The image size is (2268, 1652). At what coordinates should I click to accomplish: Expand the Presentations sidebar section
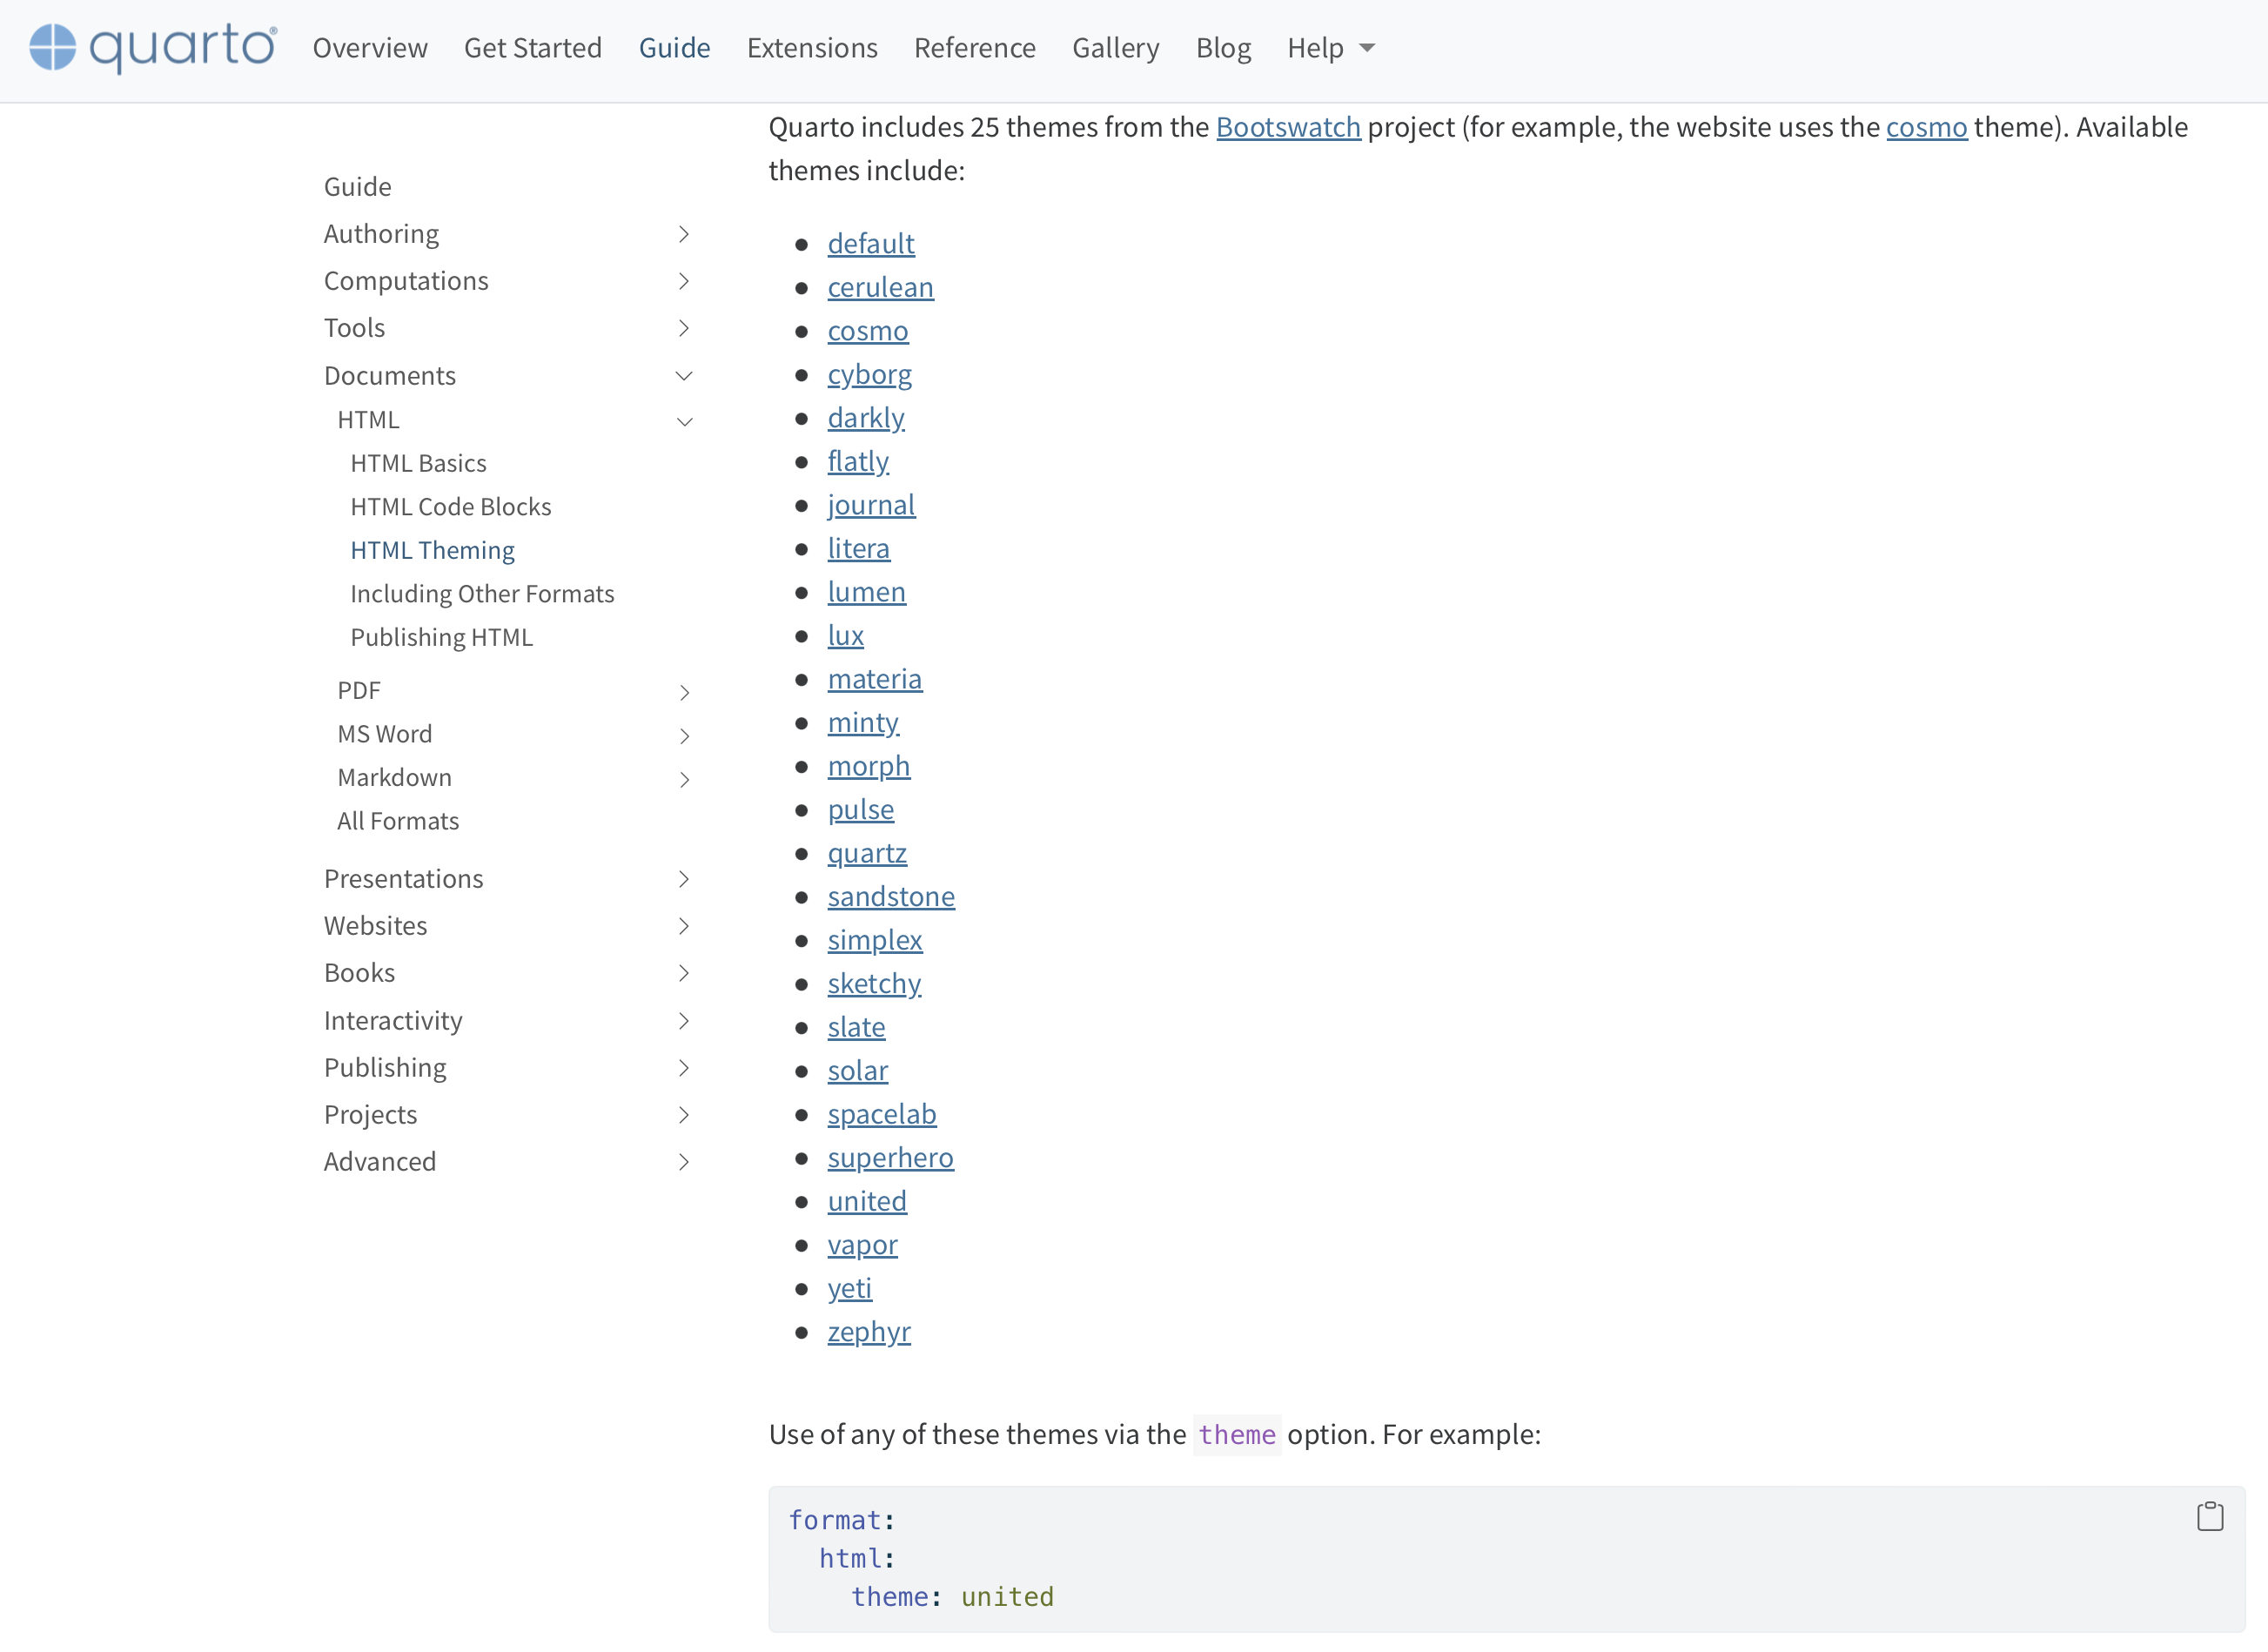coord(684,879)
